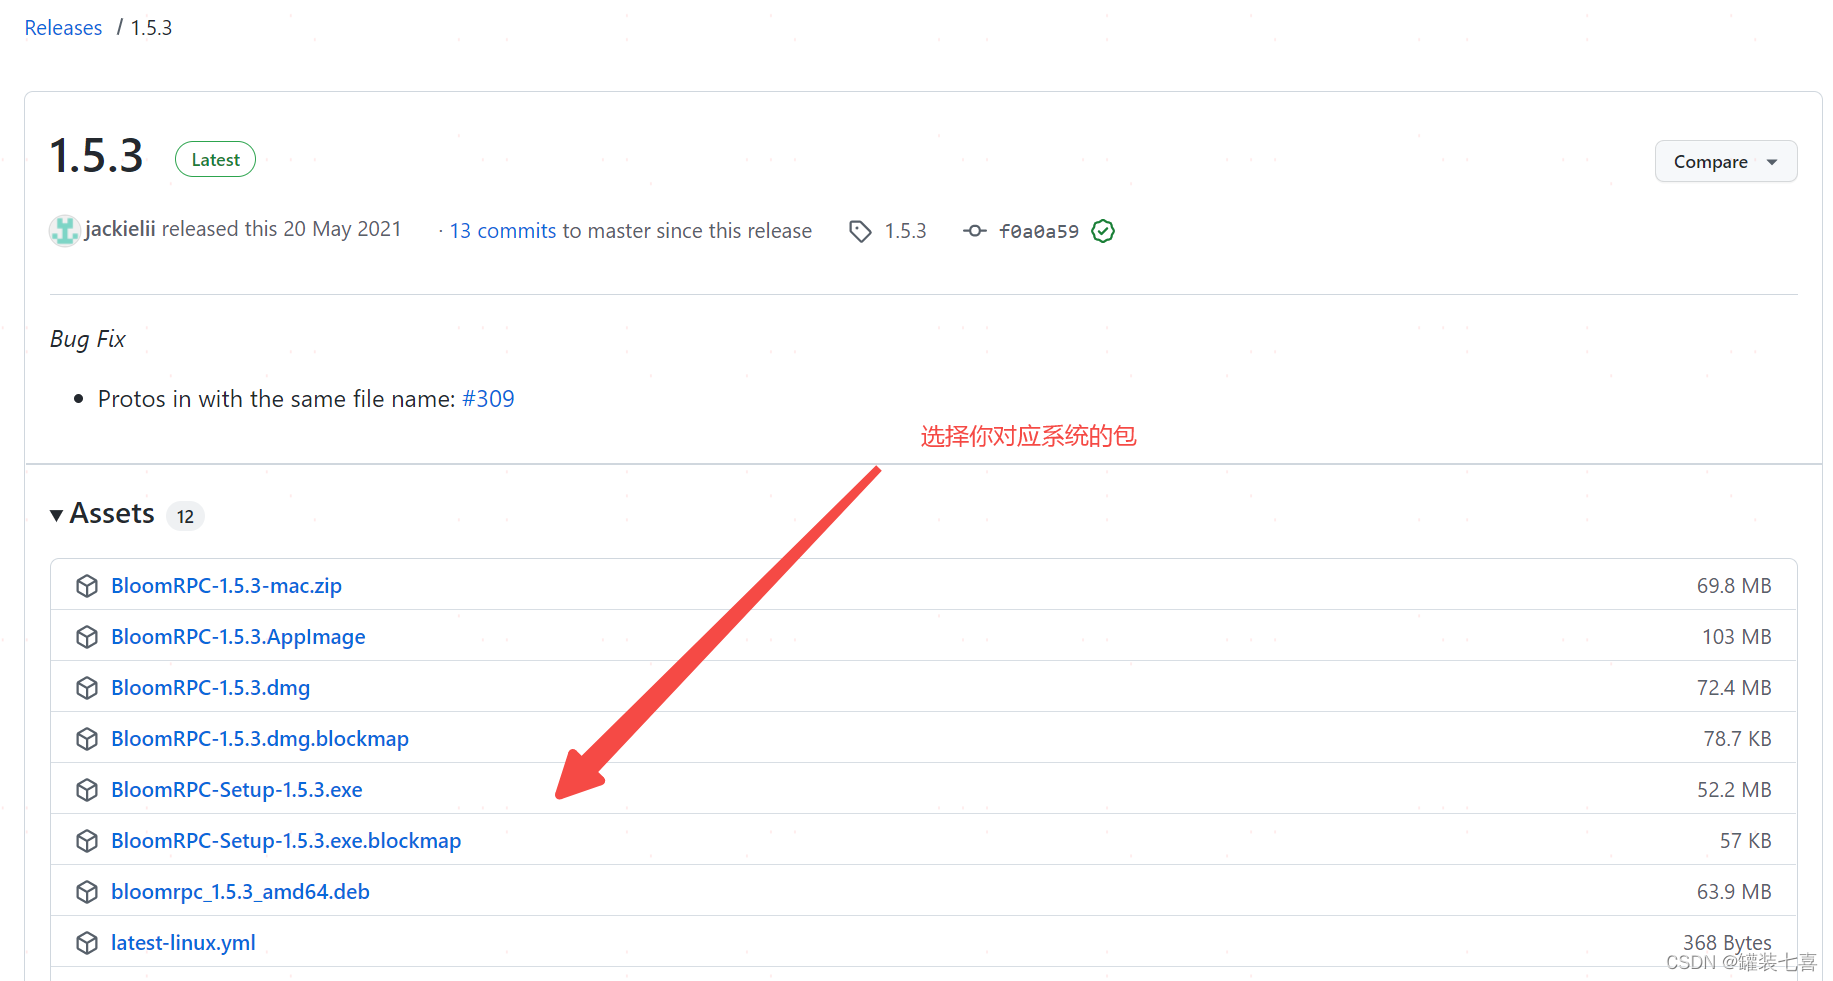
Task: Click package icon for latest-linux.yml
Action: [x=87, y=943]
